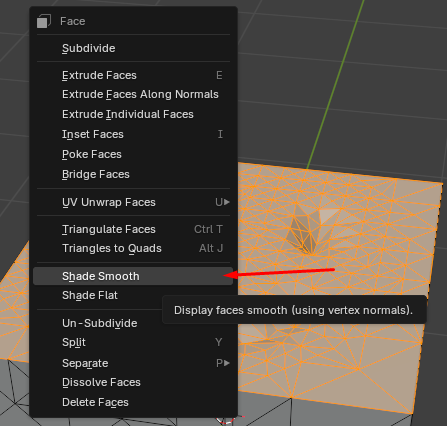Choose Triangles to Quads
447x426 pixels.
tap(133, 248)
